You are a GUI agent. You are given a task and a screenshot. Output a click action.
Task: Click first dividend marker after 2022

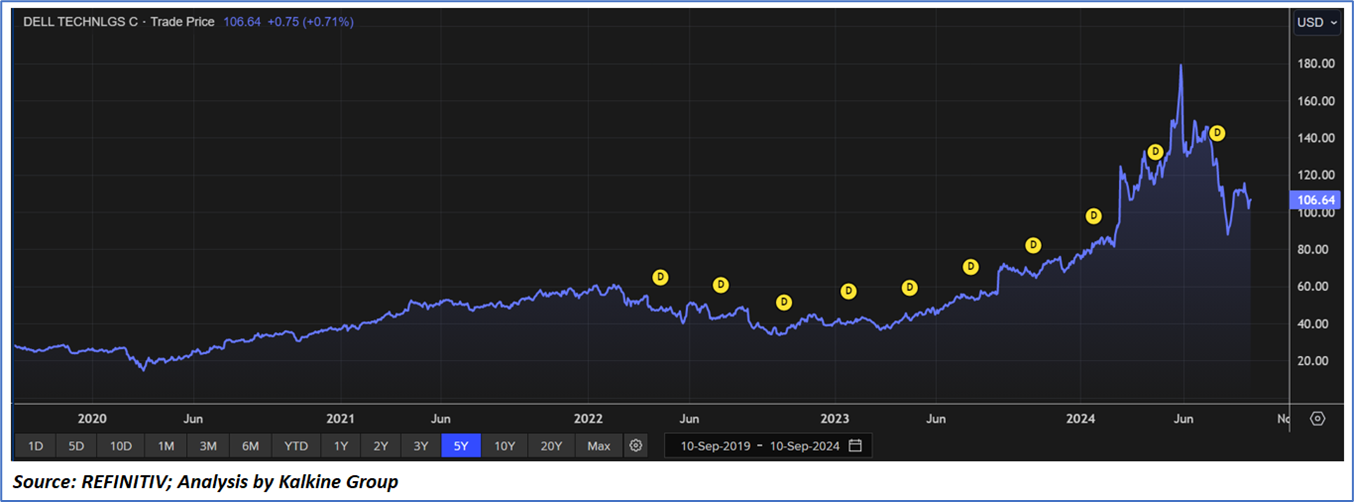click(x=659, y=277)
